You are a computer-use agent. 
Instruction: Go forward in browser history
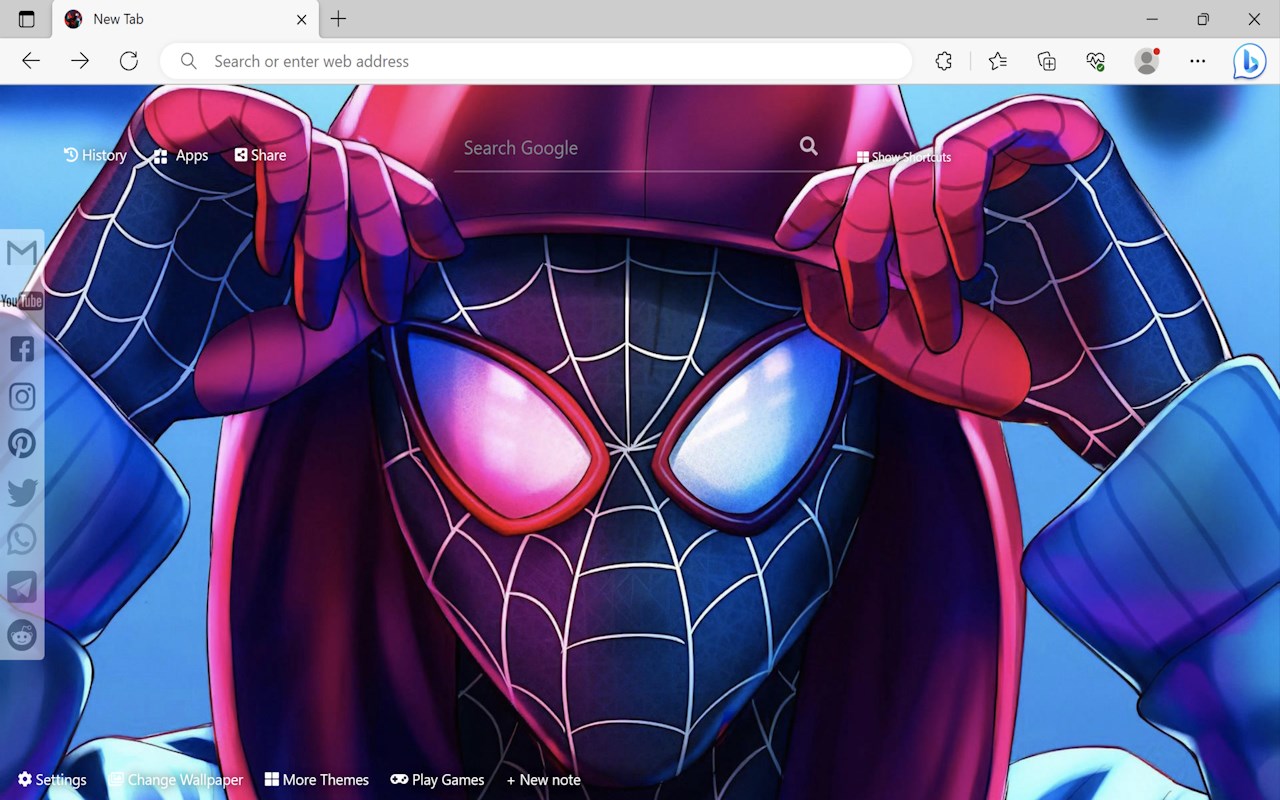pyautogui.click(x=80, y=61)
